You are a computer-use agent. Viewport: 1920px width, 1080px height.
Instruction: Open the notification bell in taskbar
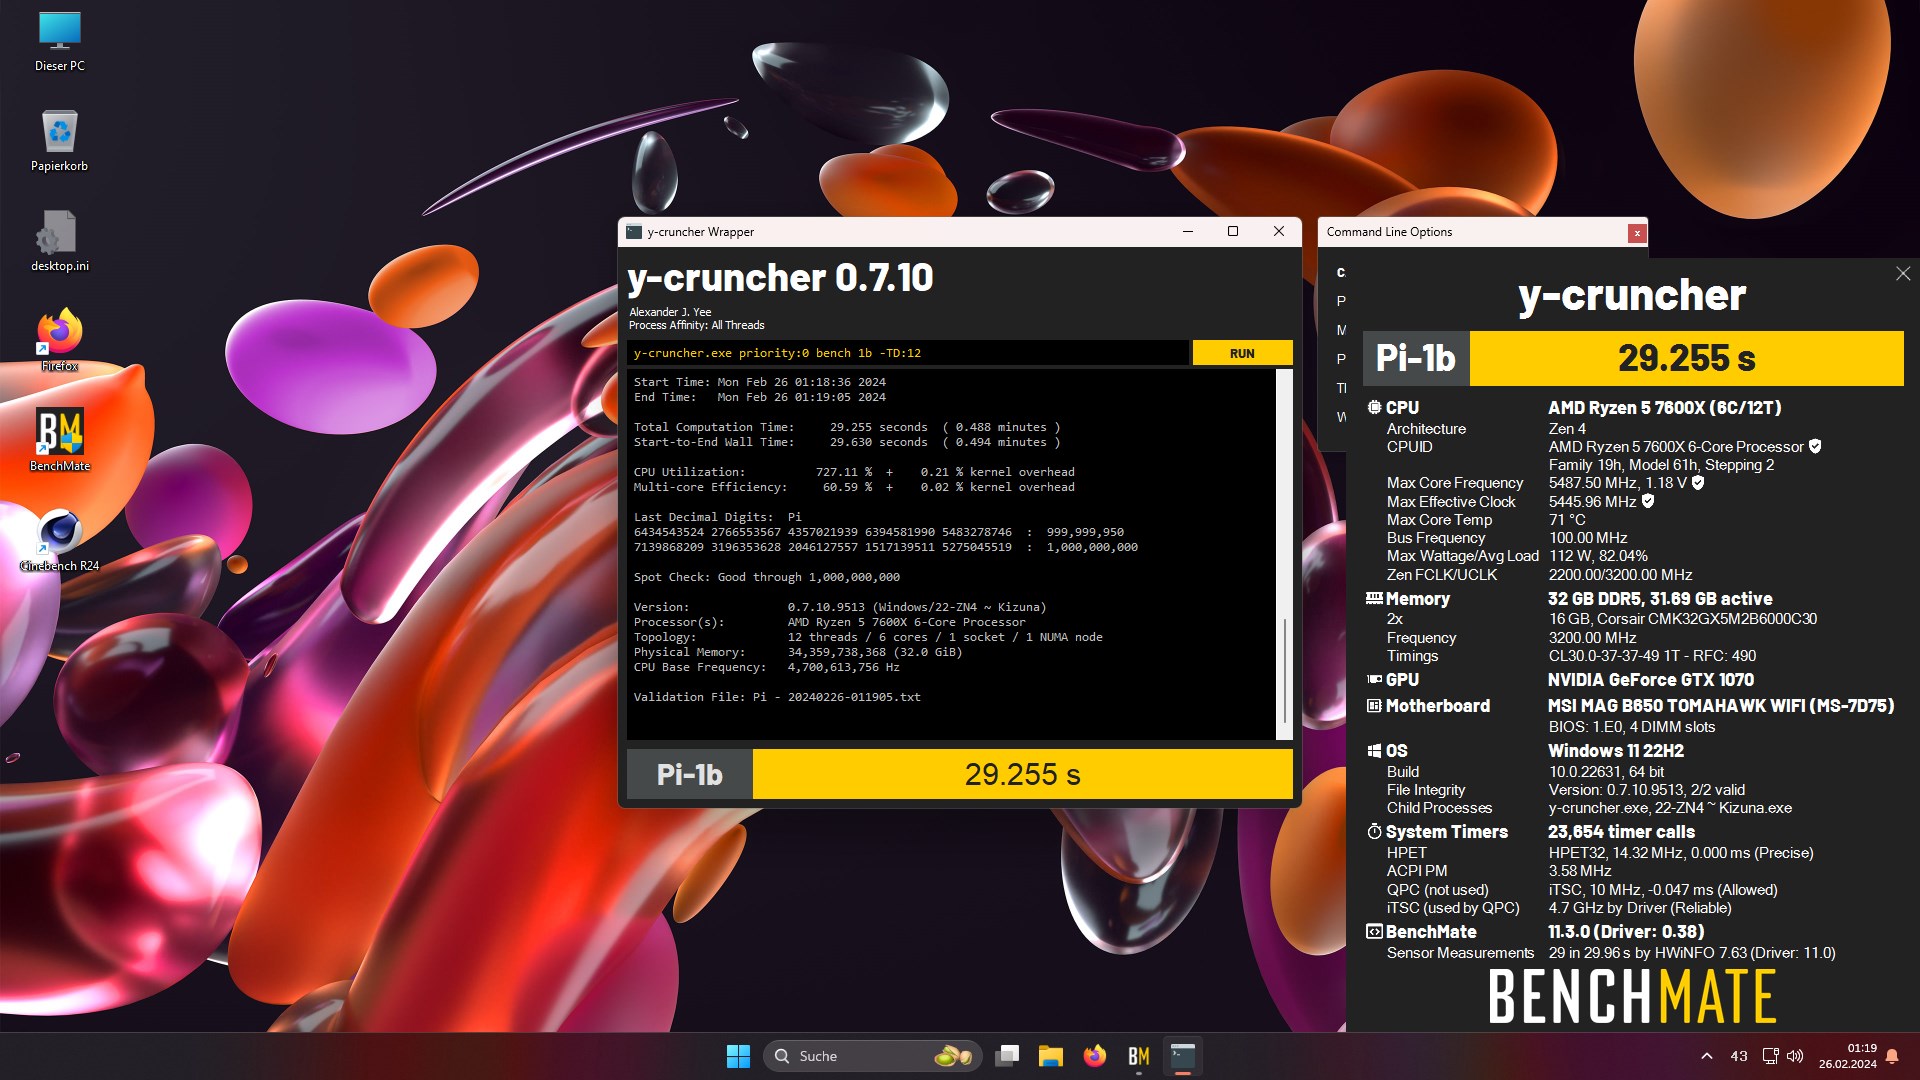coord(1892,1056)
